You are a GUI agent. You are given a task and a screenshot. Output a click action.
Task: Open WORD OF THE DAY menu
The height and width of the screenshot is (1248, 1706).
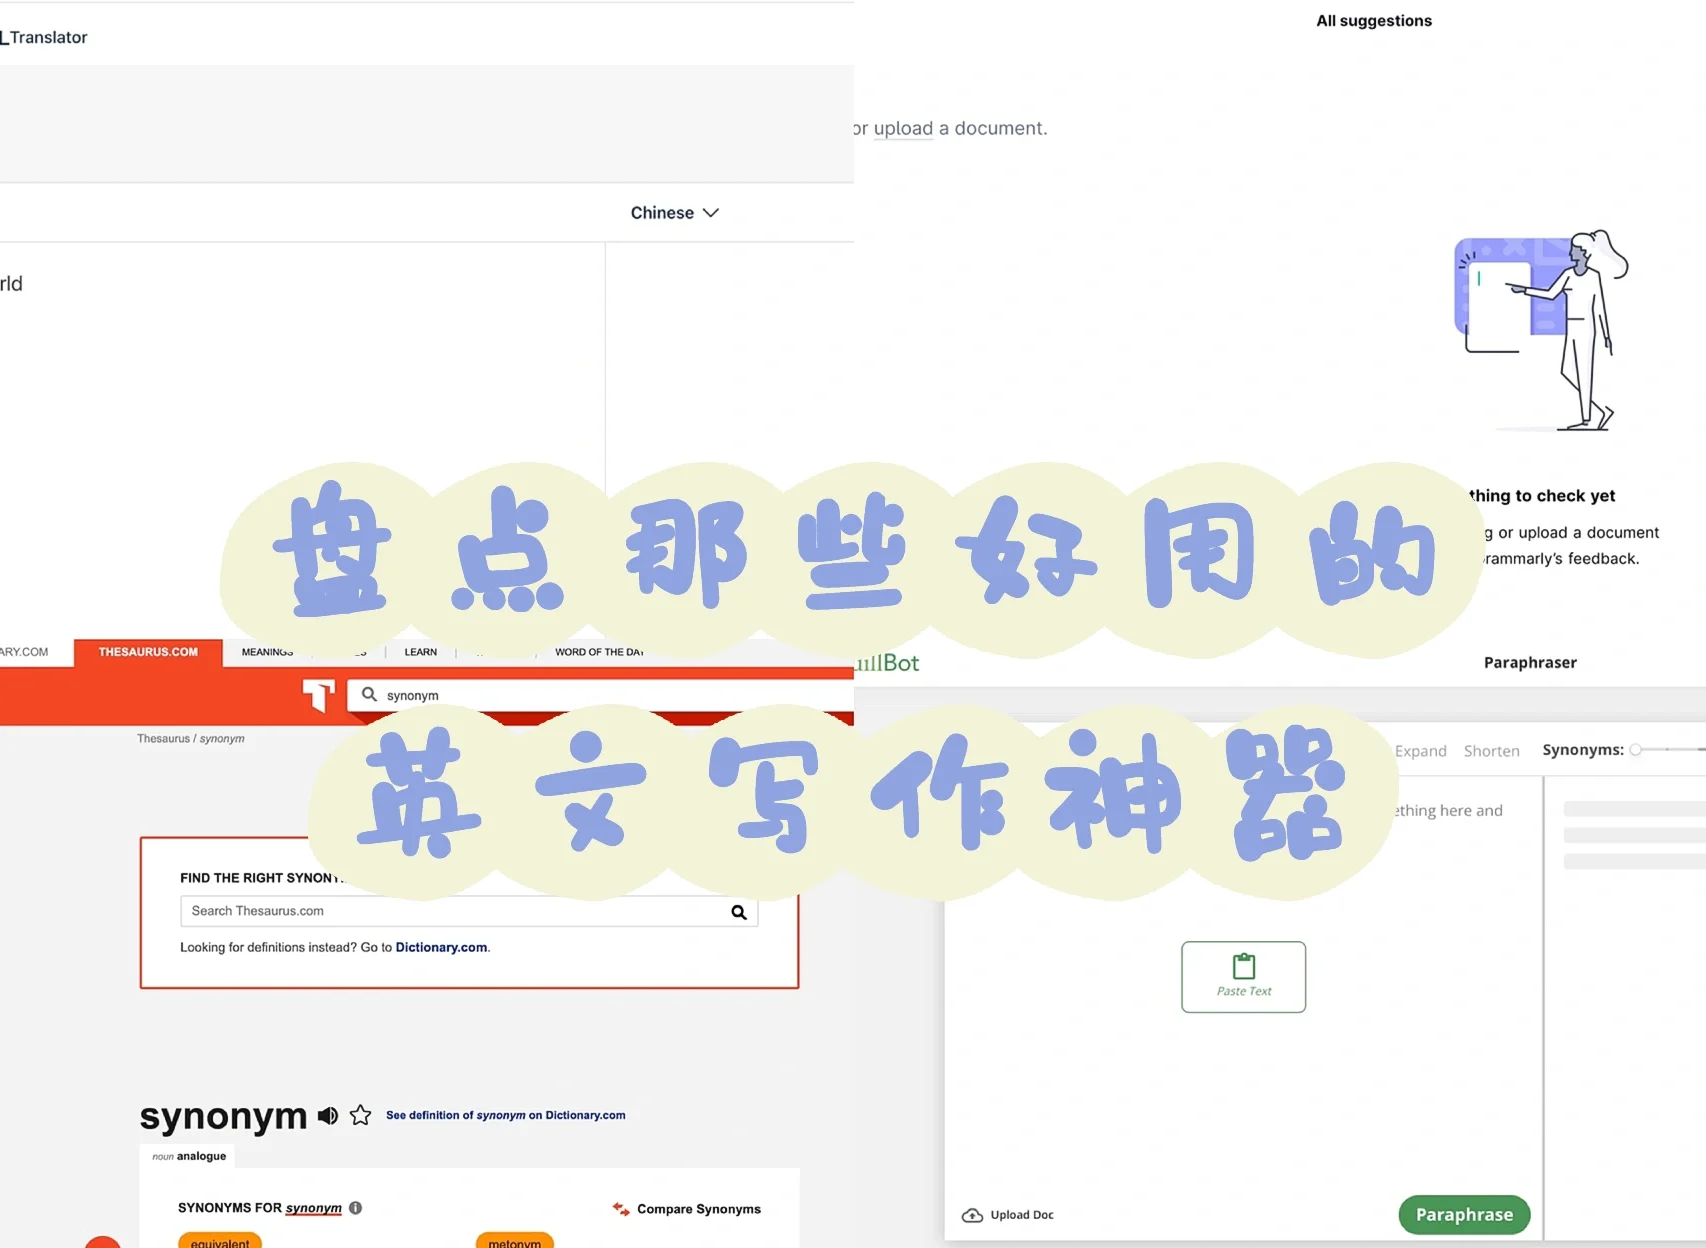tap(599, 652)
